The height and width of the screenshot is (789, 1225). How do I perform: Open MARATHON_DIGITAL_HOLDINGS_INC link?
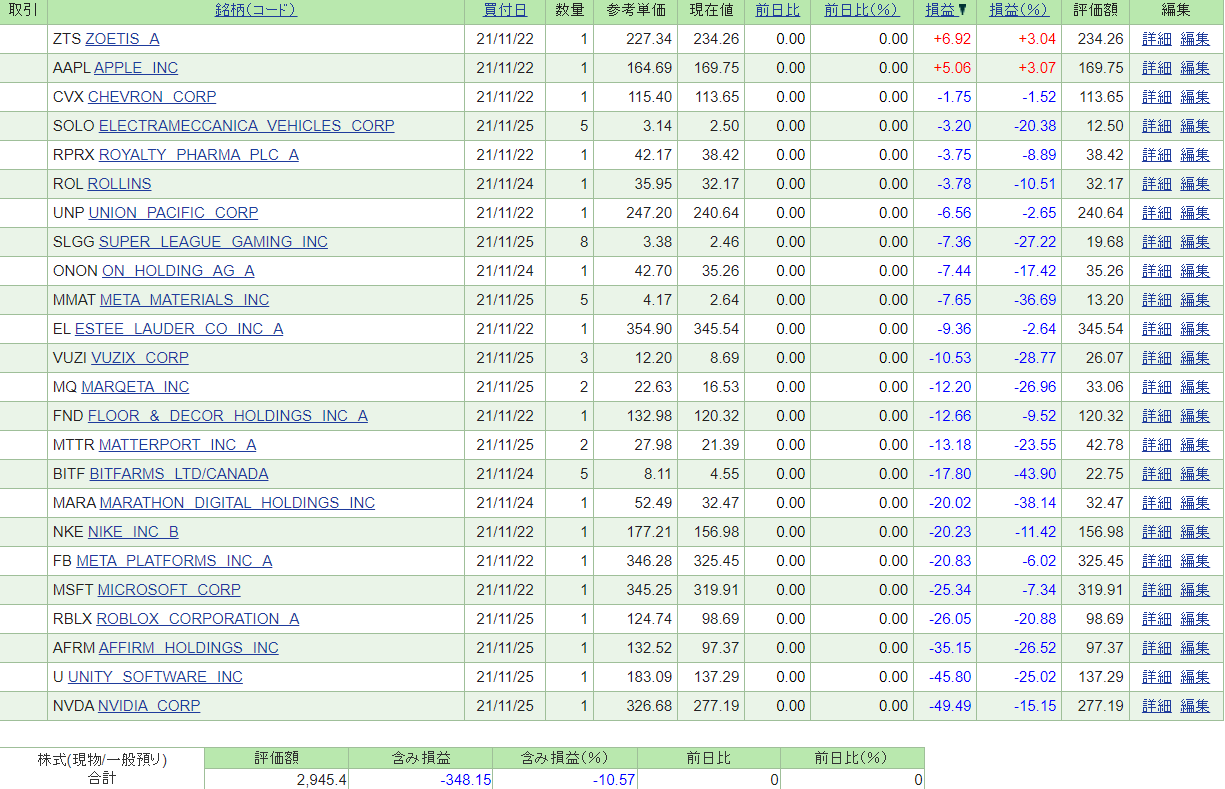point(237,503)
